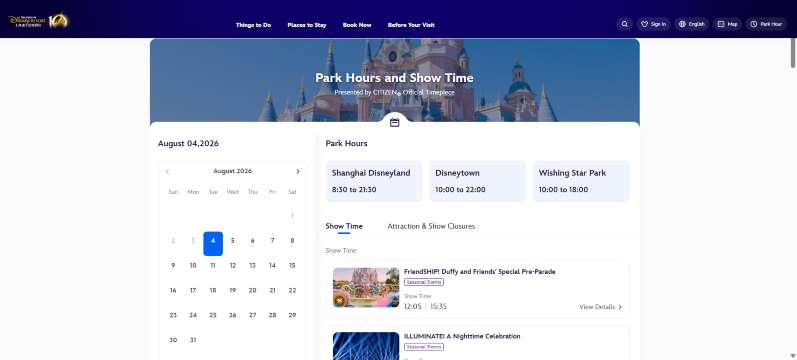The width and height of the screenshot is (797, 360).
Task: Select August 24 in calendar
Action: tap(193, 315)
